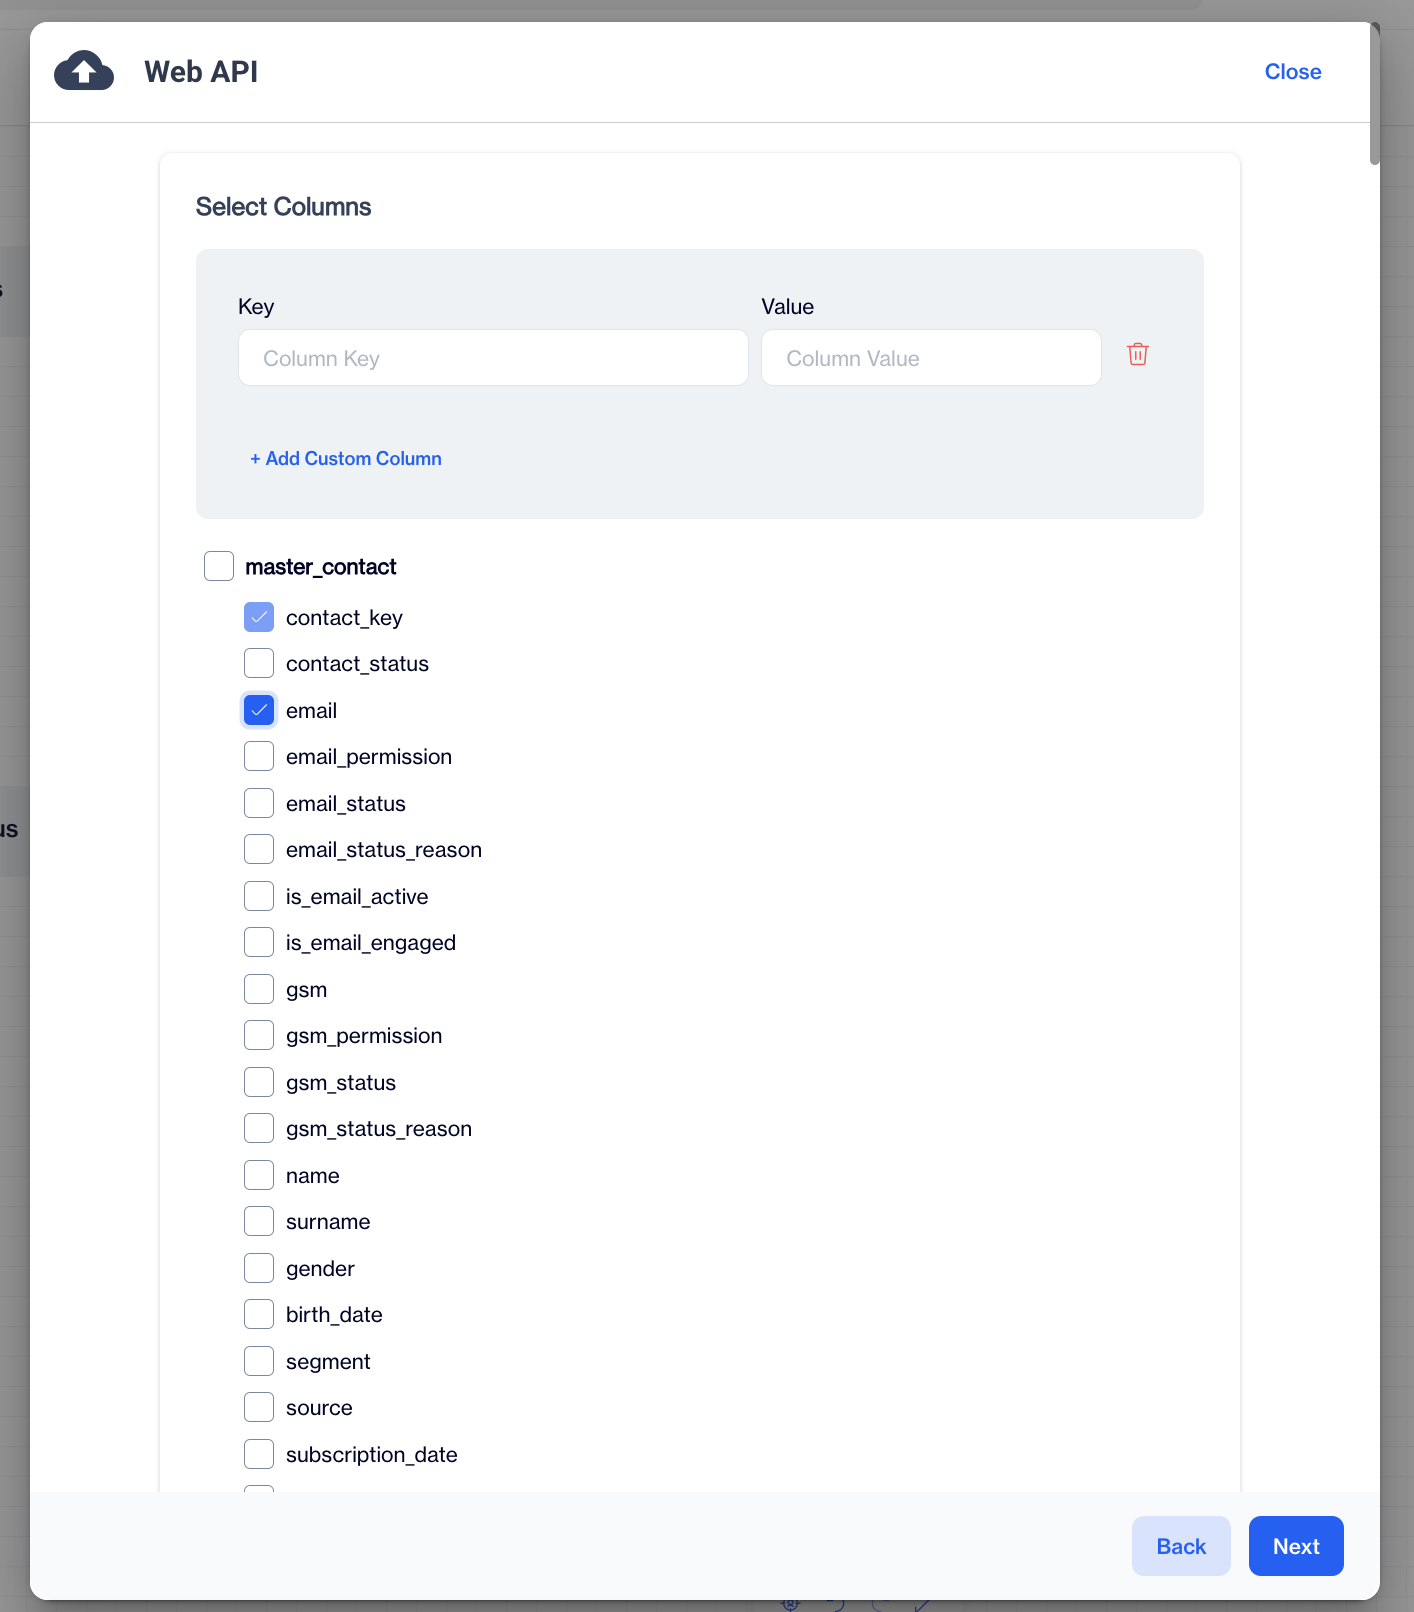Select the gsm column checkbox
The image size is (1414, 1612).
coord(259,990)
